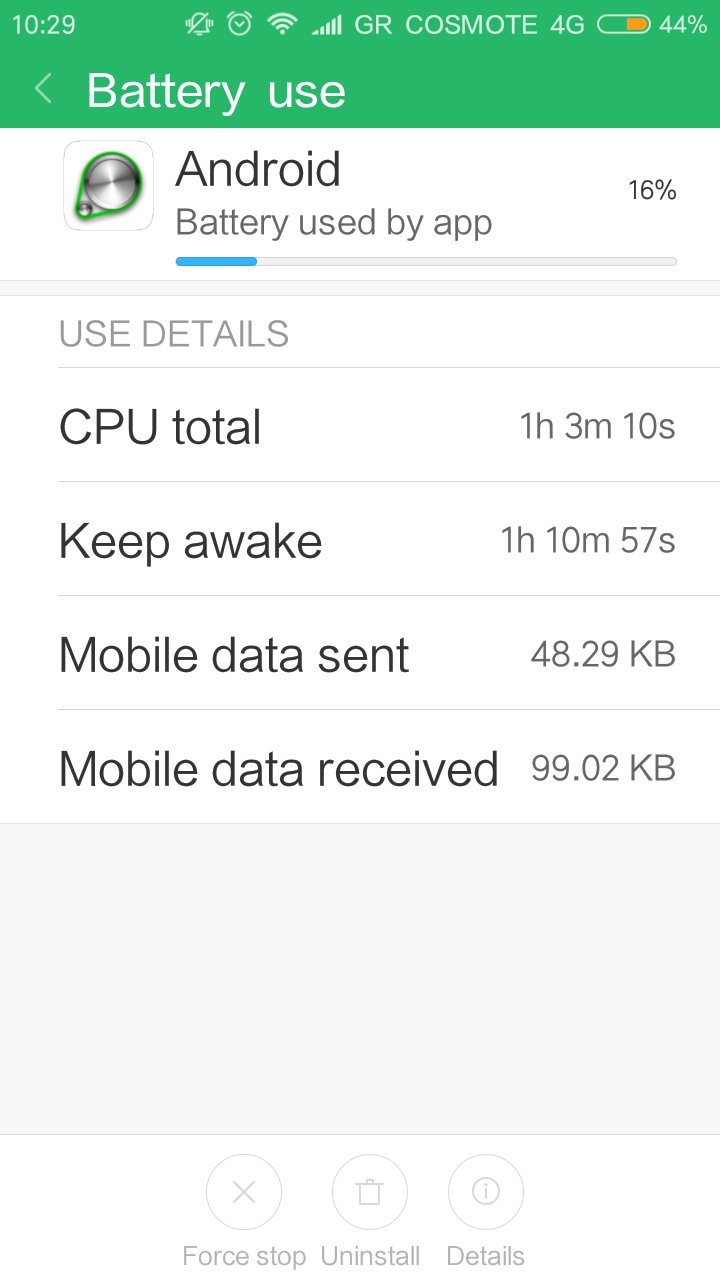
Task: Click the Battery use title
Action: click(216, 91)
